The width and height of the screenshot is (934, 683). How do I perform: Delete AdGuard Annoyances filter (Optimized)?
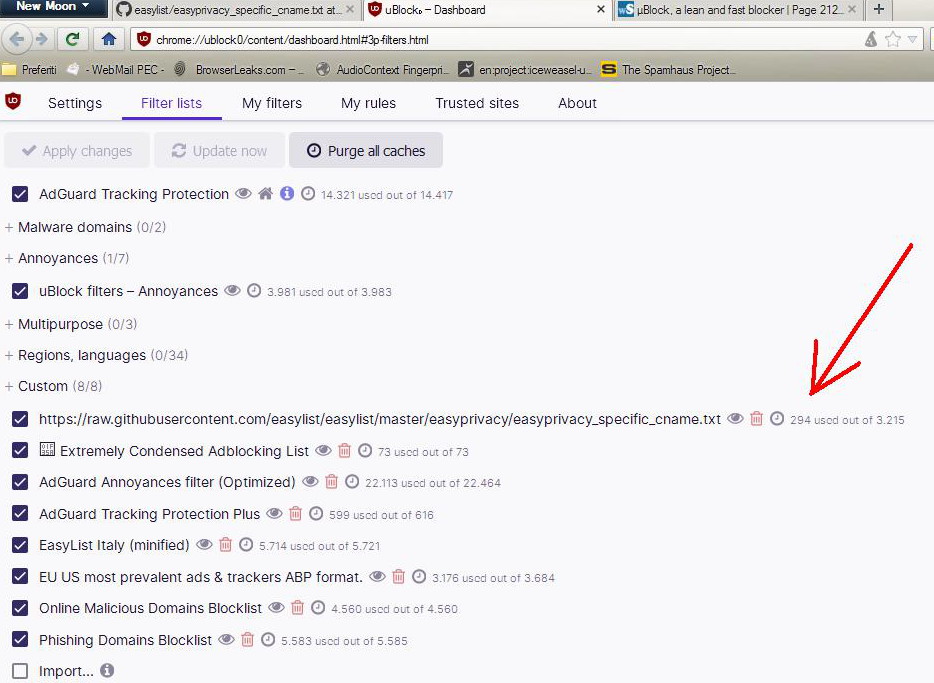tap(332, 482)
